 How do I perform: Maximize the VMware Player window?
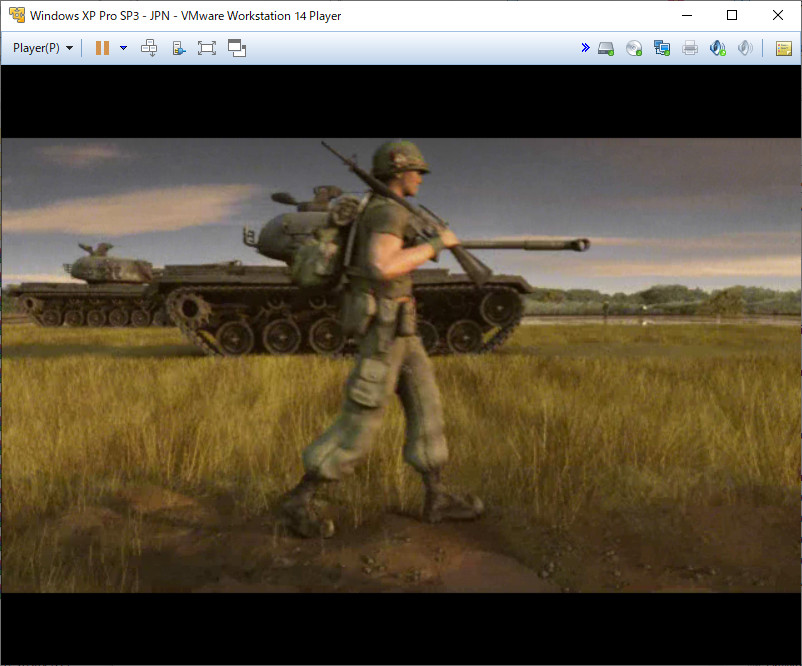tap(732, 15)
